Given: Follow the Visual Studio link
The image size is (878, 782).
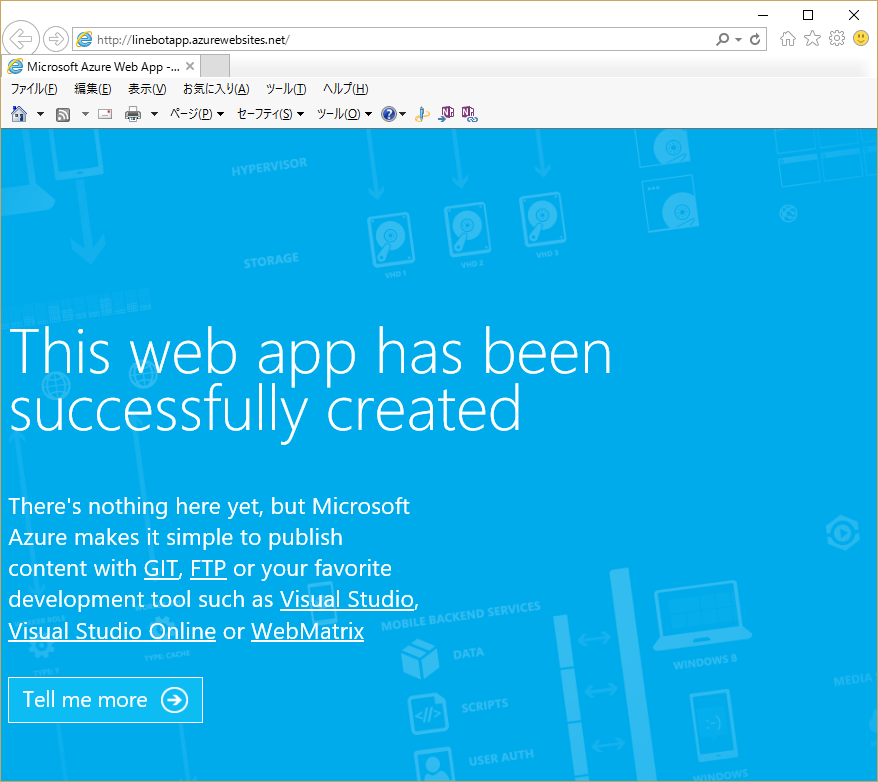Looking at the screenshot, I should point(347,600).
